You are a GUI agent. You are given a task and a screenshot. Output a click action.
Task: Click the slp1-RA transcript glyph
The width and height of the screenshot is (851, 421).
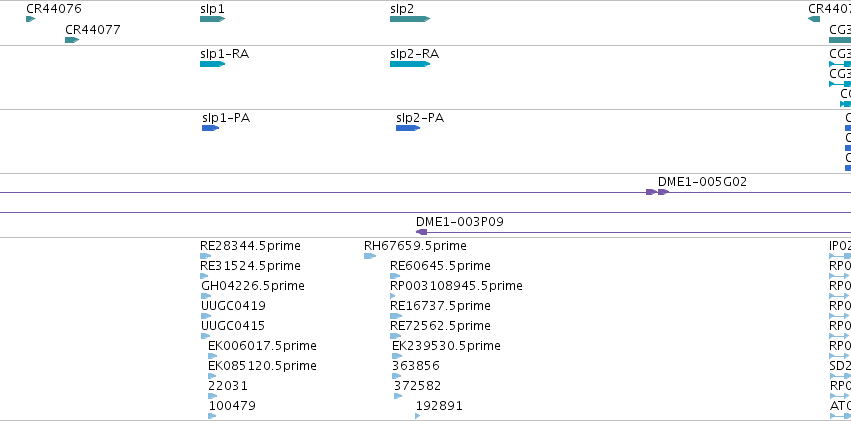click(x=212, y=64)
